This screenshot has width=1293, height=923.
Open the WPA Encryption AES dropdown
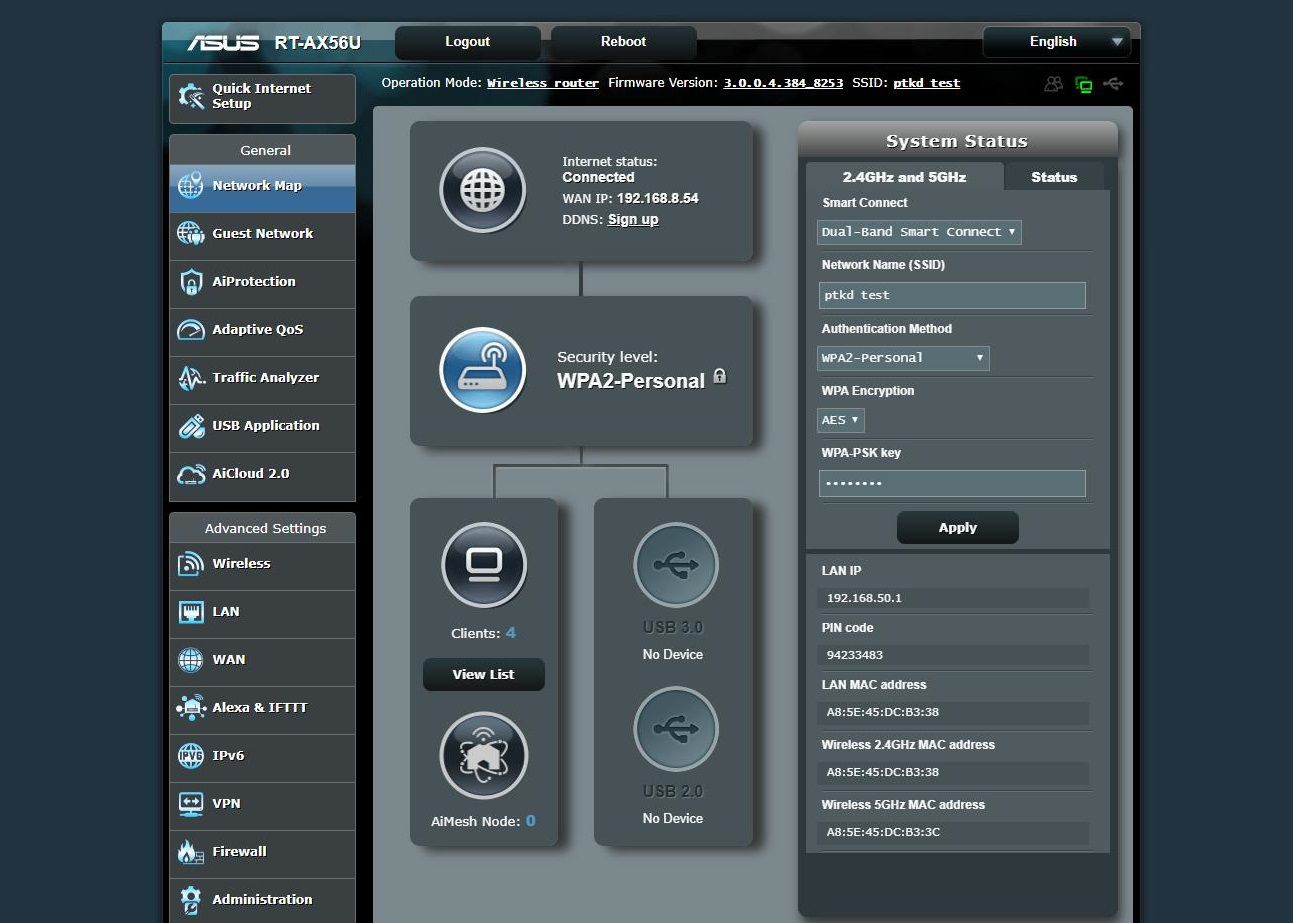(x=840, y=421)
